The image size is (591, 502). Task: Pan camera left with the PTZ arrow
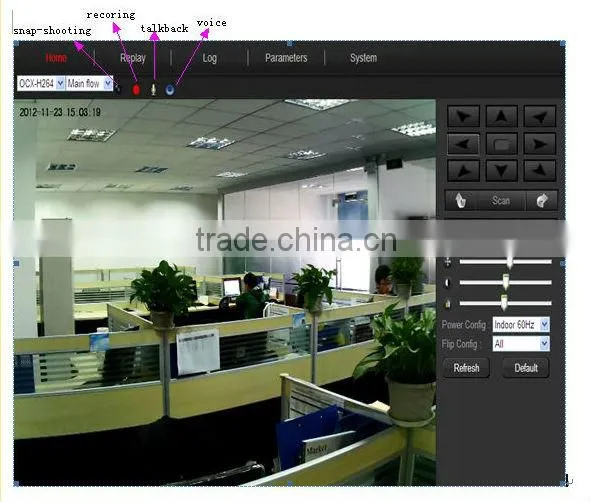tap(463, 144)
